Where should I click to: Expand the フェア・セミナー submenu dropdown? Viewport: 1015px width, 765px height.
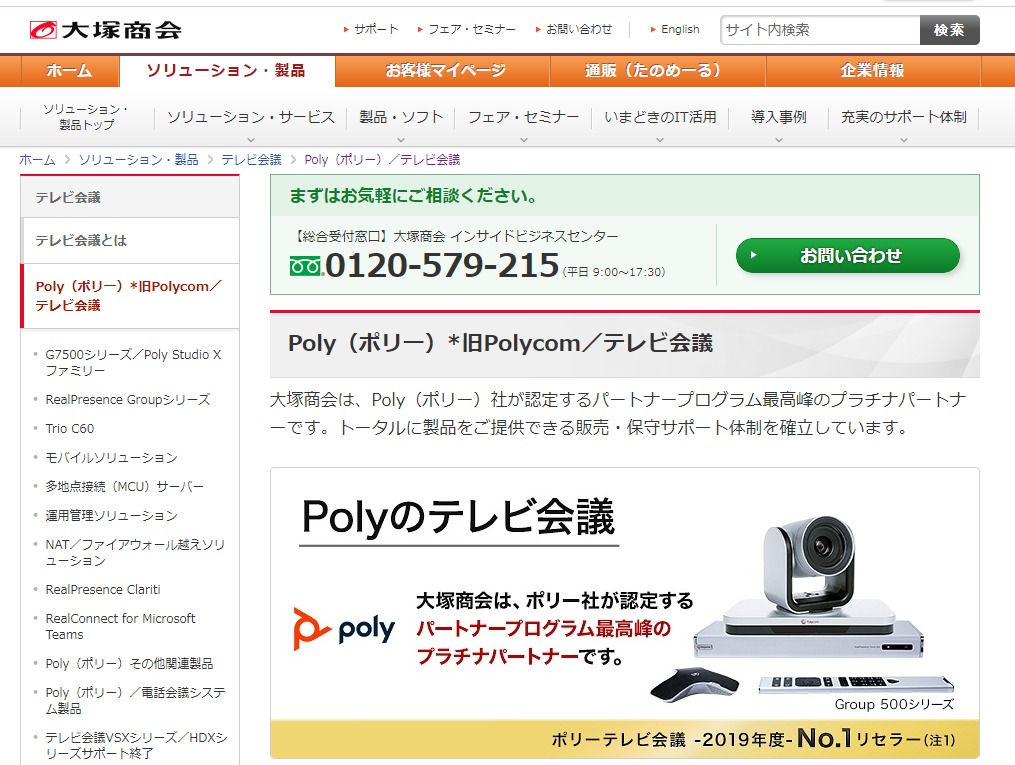(524, 118)
